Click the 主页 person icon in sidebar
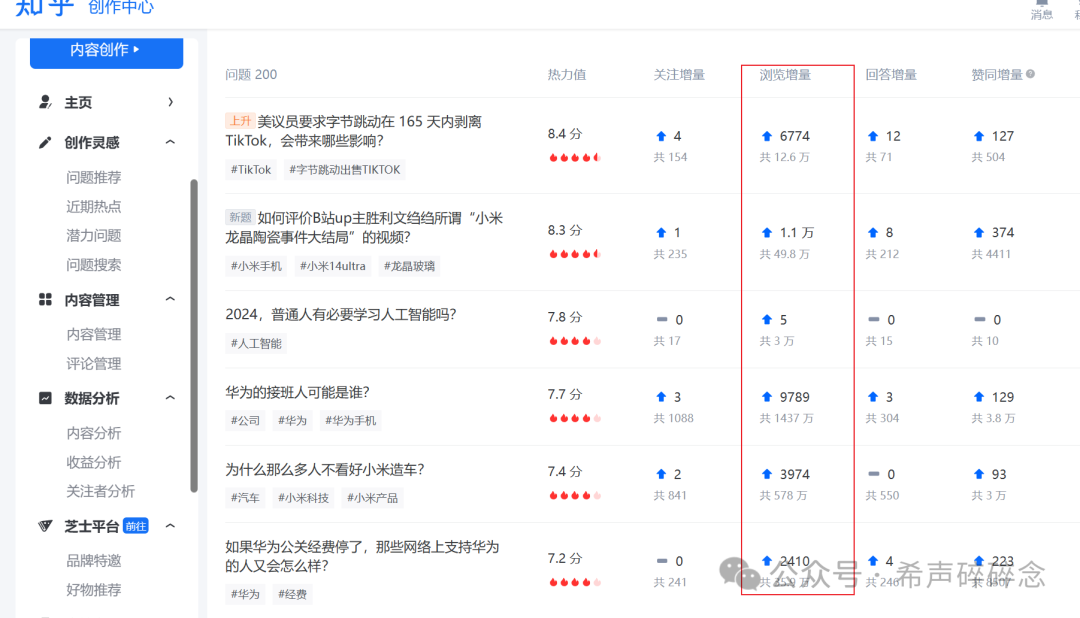Viewport: 1080px width, 618px height. 48,102
